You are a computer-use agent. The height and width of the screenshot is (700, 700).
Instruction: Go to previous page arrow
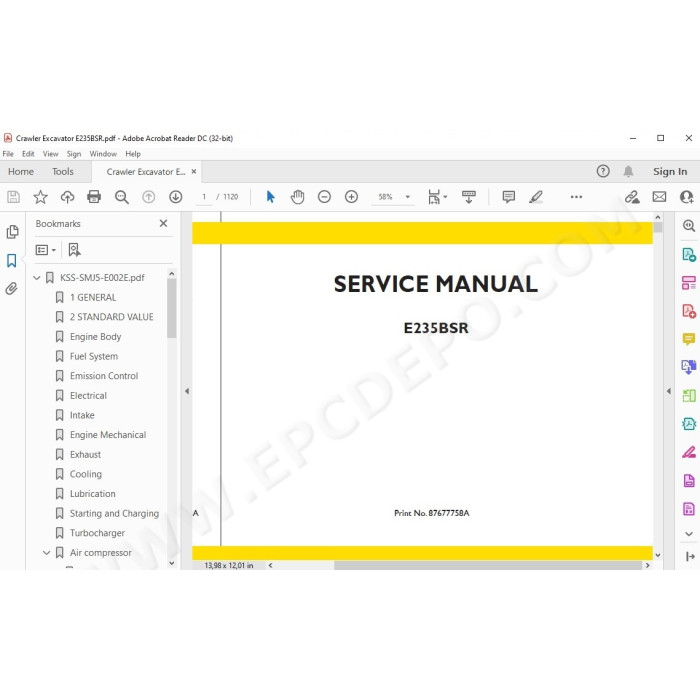tap(148, 197)
